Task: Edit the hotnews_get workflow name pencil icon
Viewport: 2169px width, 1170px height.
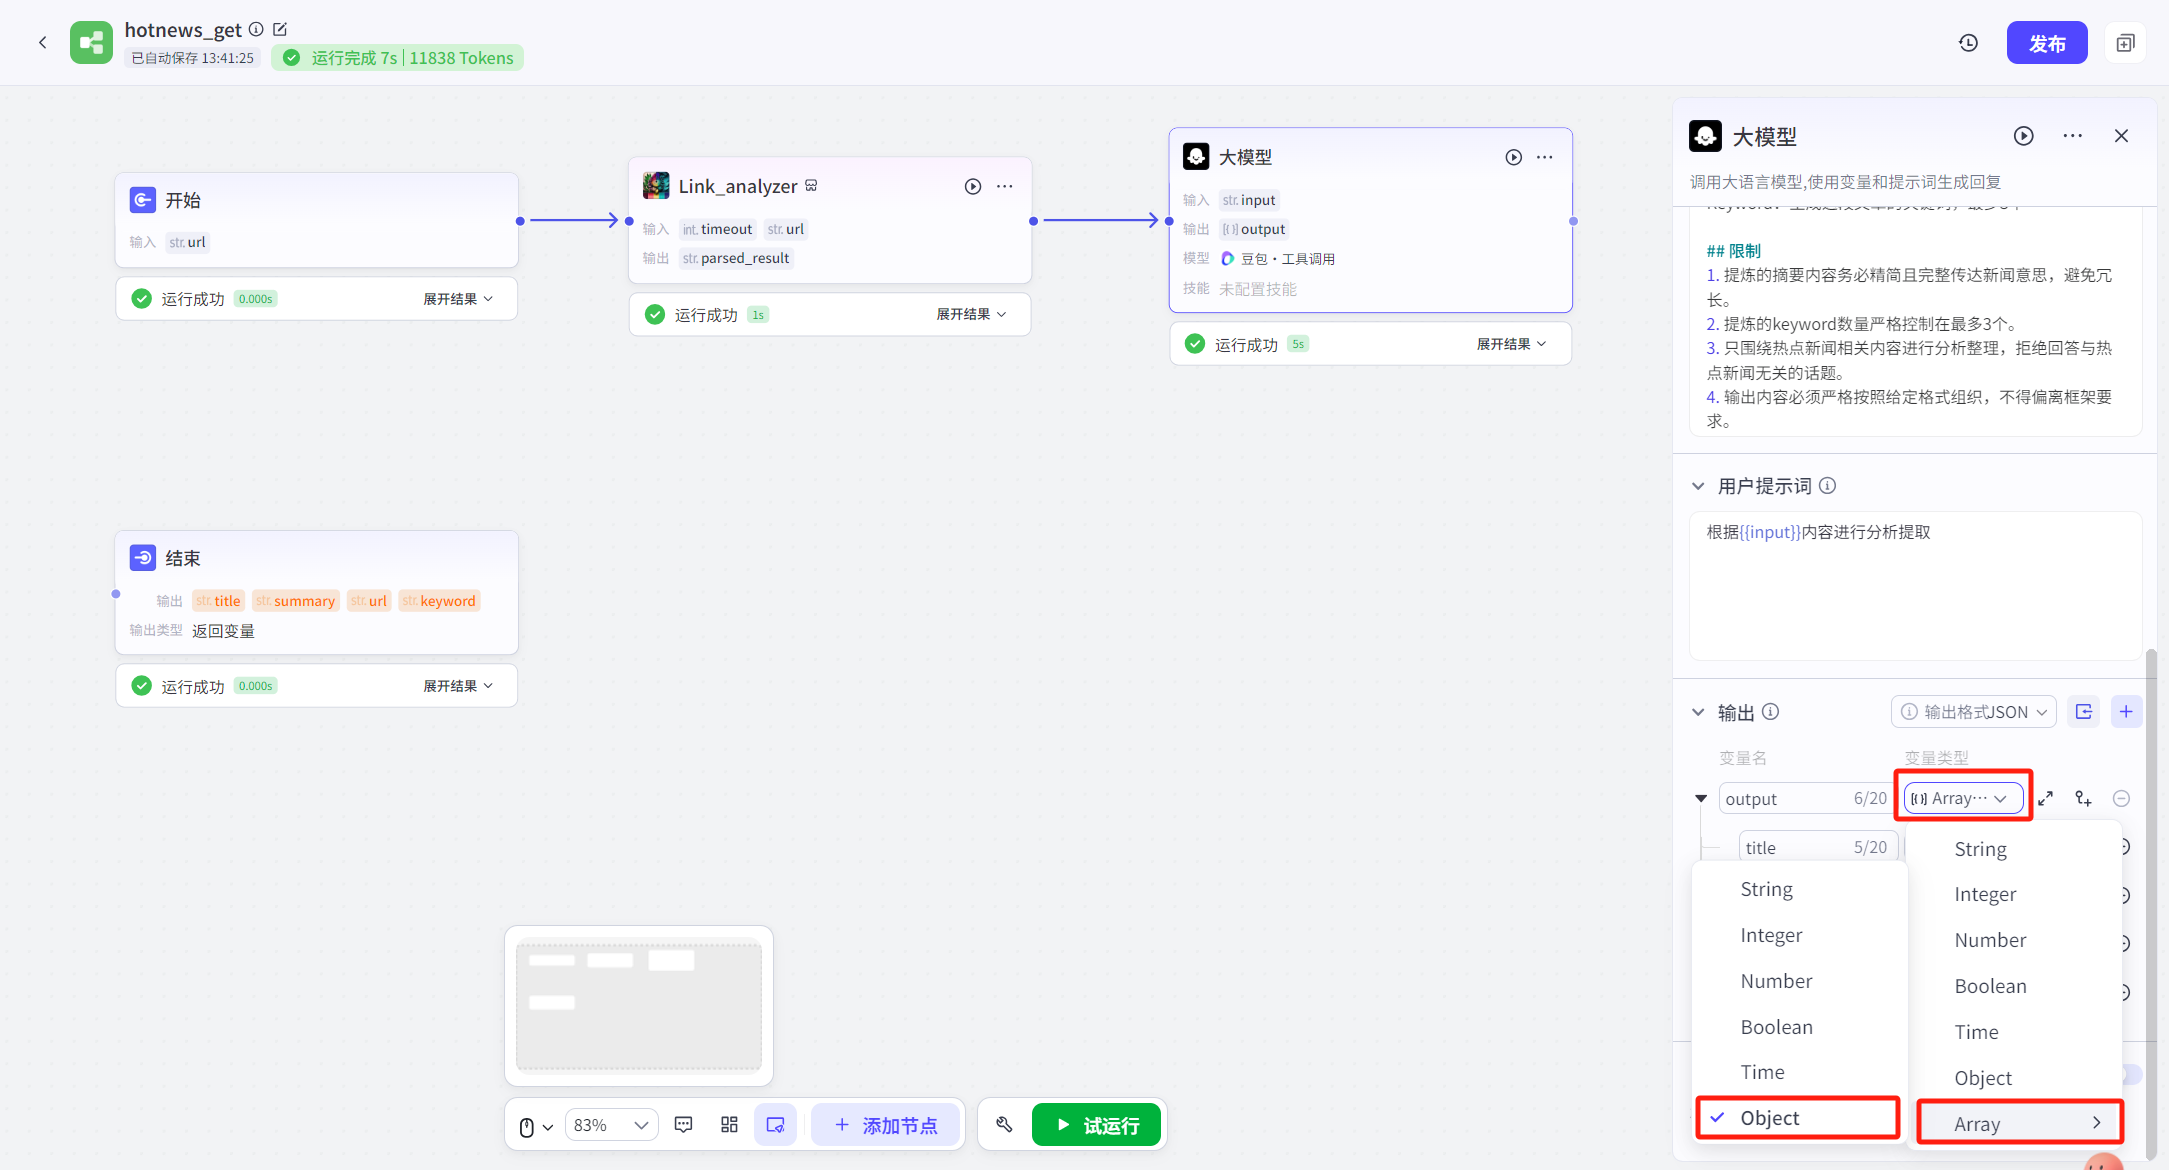Action: click(281, 30)
